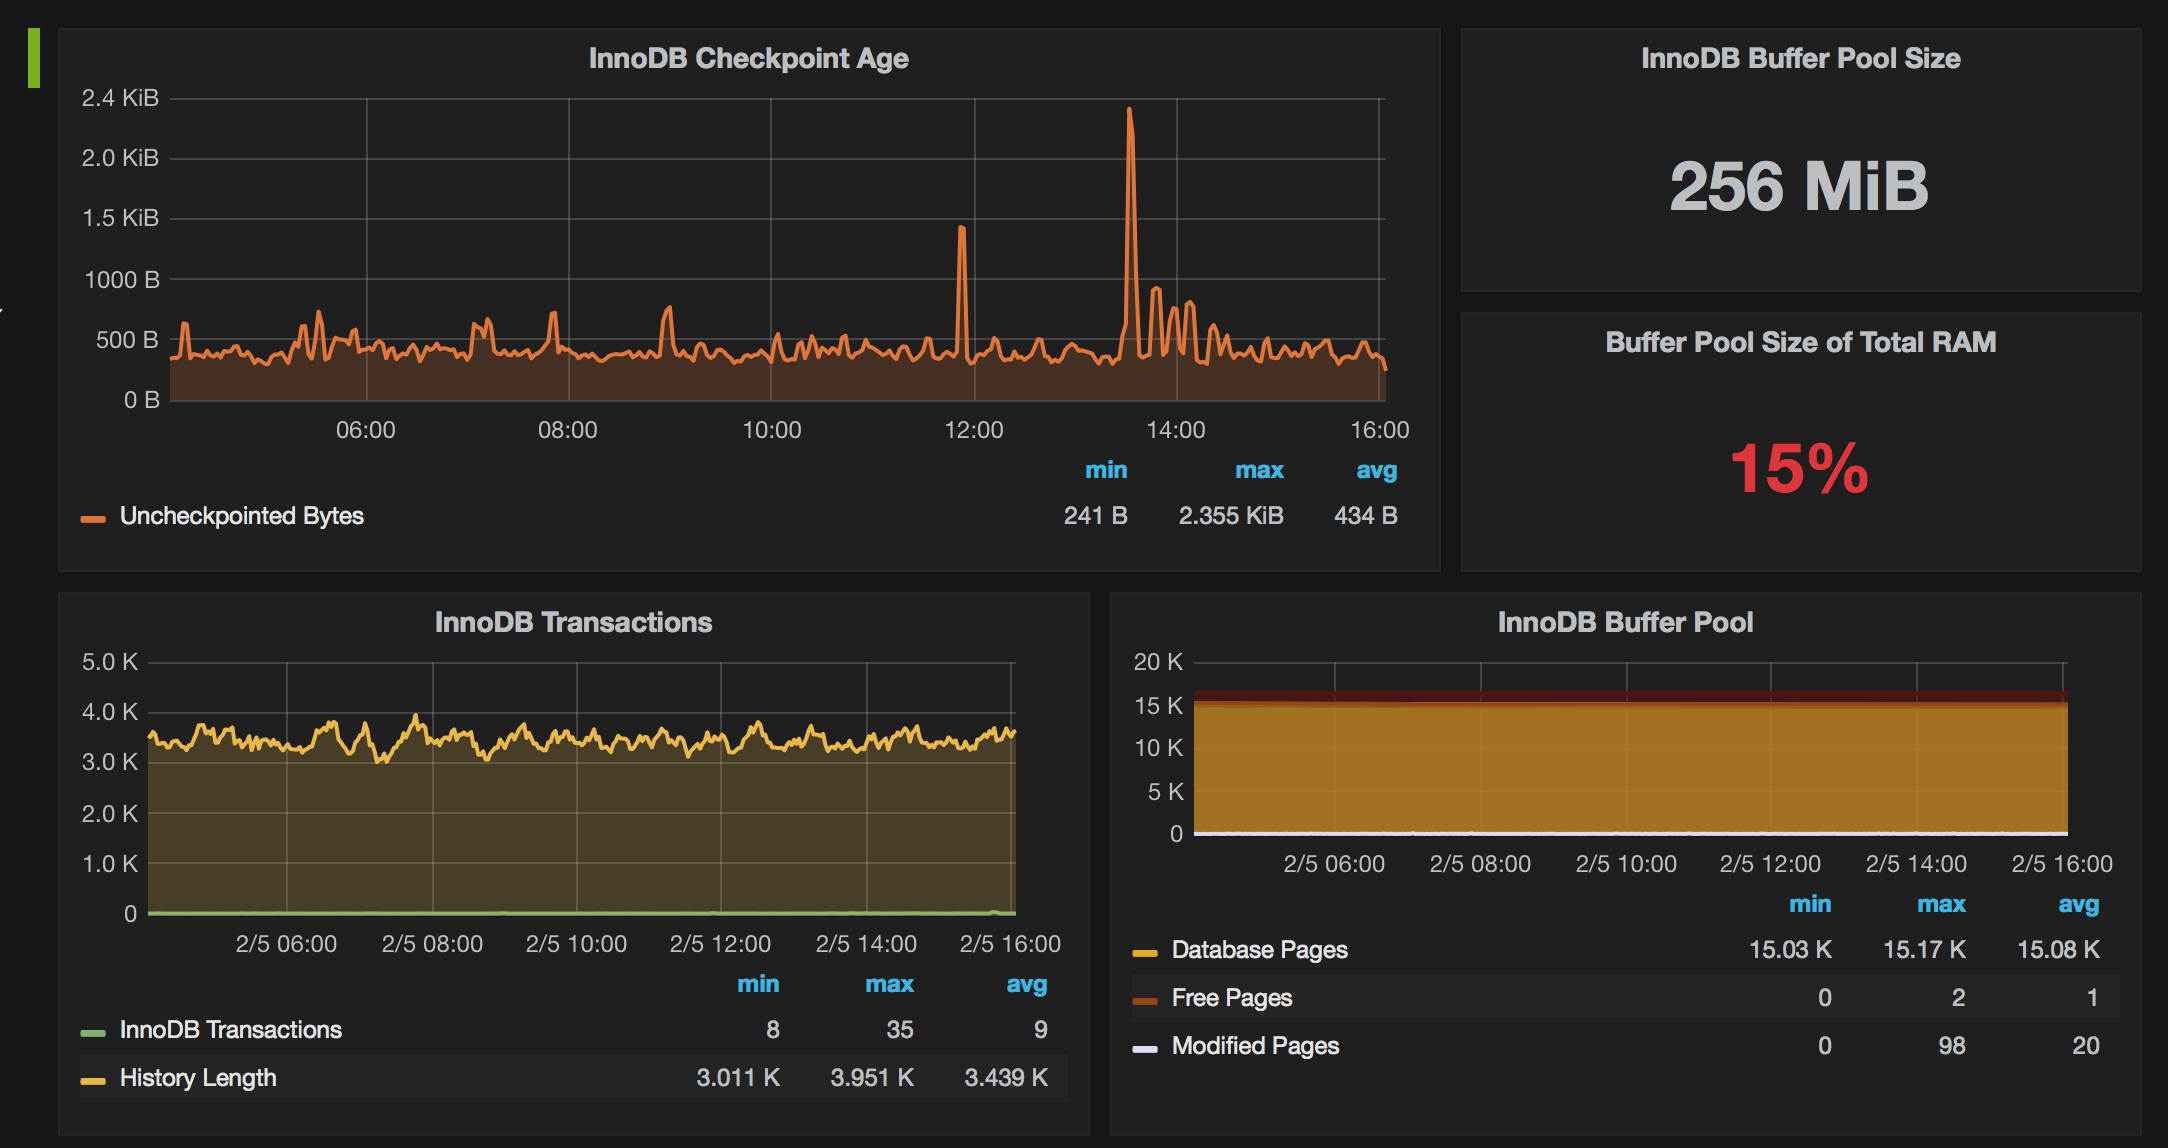
Task: Click the History Length yellow legend swatch
Action: click(93, 1081)
